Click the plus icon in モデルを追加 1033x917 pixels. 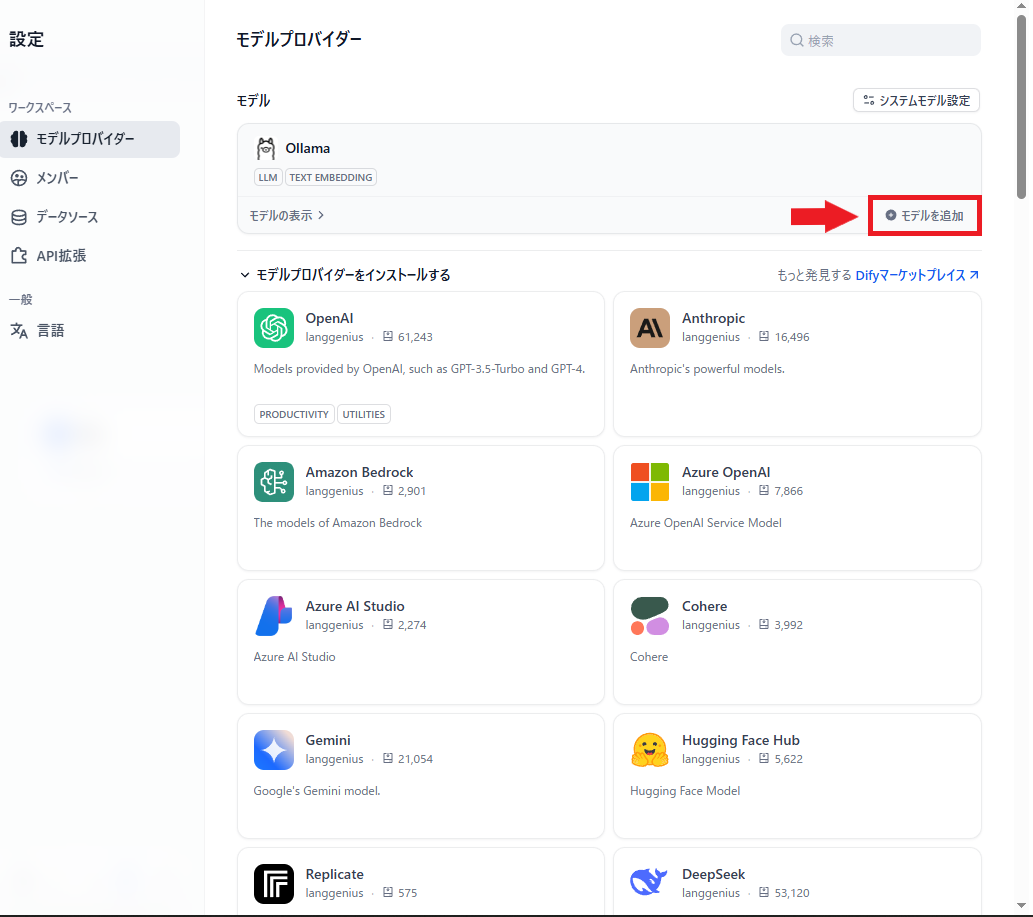[891, 215]
